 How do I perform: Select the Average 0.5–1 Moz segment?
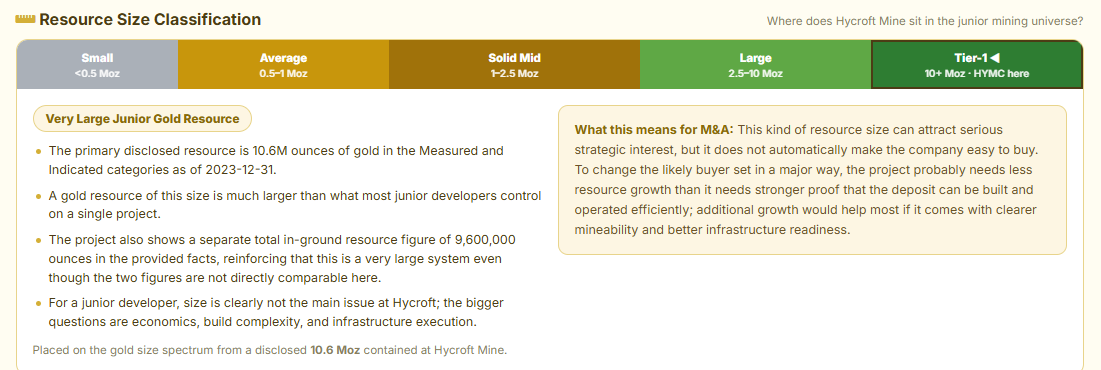(283, 65)
